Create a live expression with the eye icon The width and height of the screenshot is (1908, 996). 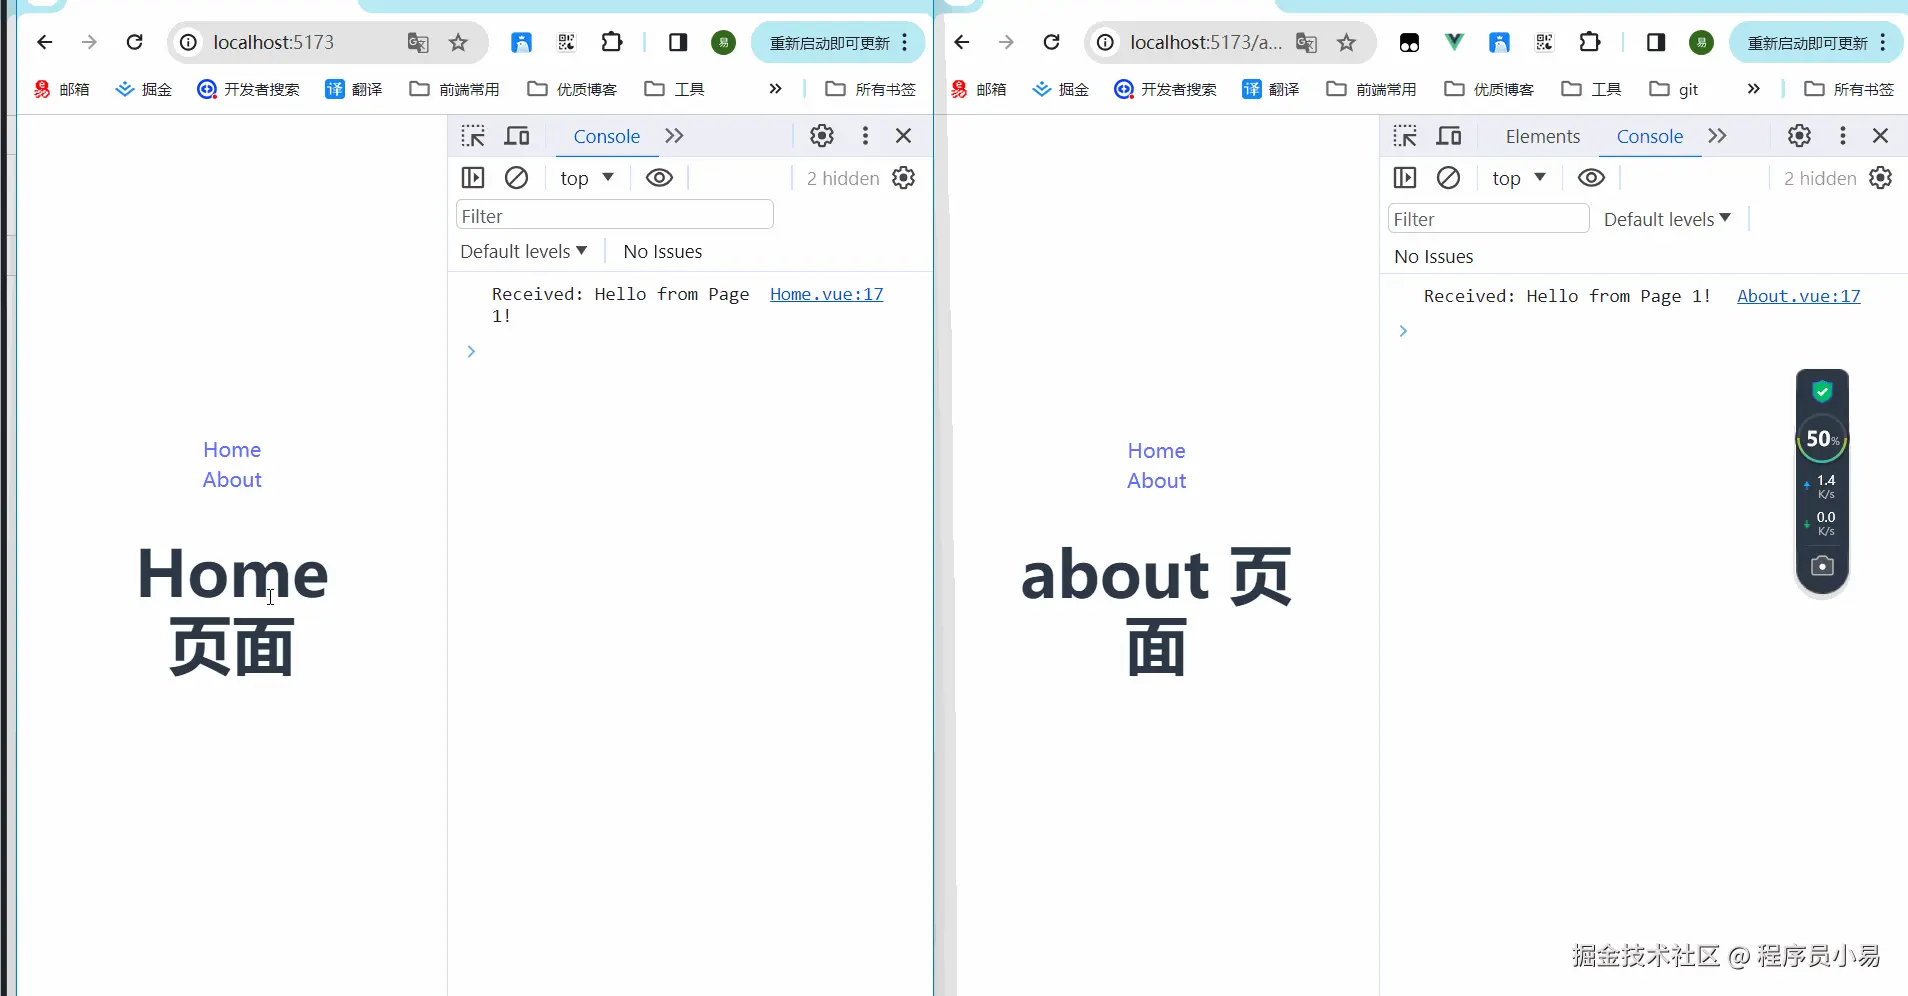tap(659, 178)
